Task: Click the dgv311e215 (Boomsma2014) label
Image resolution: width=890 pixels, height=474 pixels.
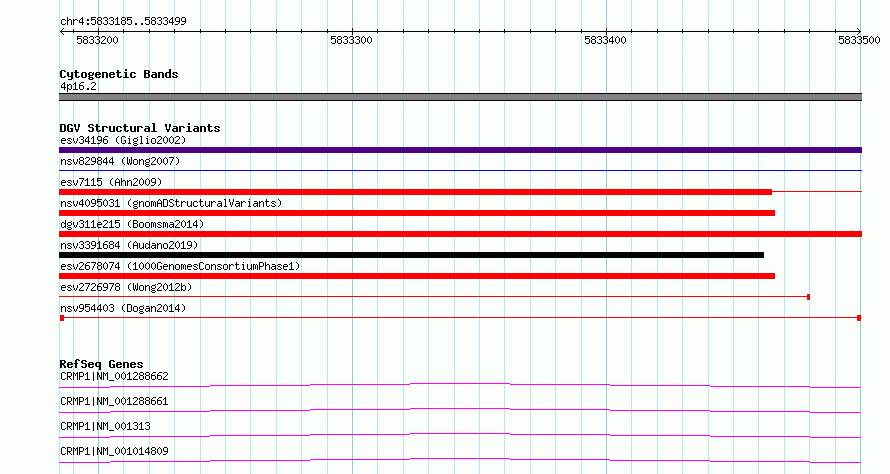Action: tap(132, 224)
